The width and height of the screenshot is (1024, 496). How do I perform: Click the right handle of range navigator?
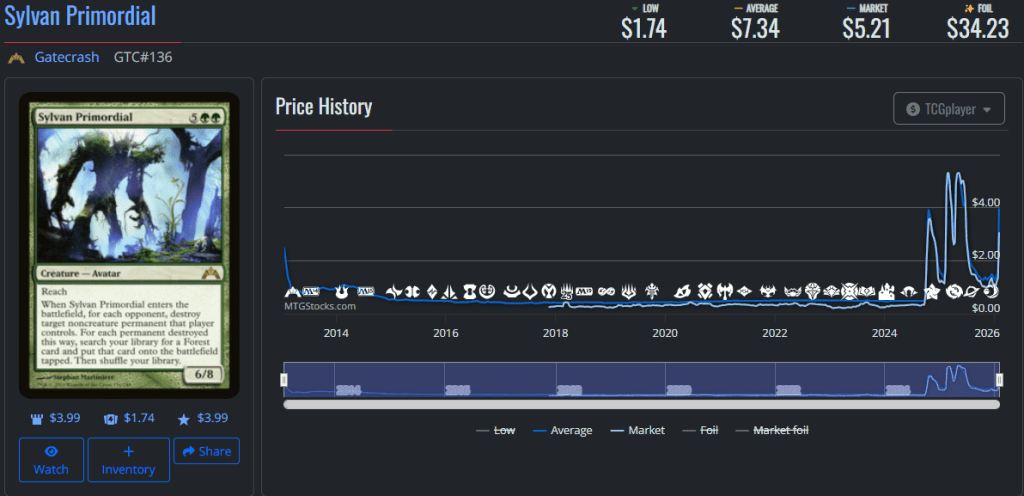click(x=998, y=380)
